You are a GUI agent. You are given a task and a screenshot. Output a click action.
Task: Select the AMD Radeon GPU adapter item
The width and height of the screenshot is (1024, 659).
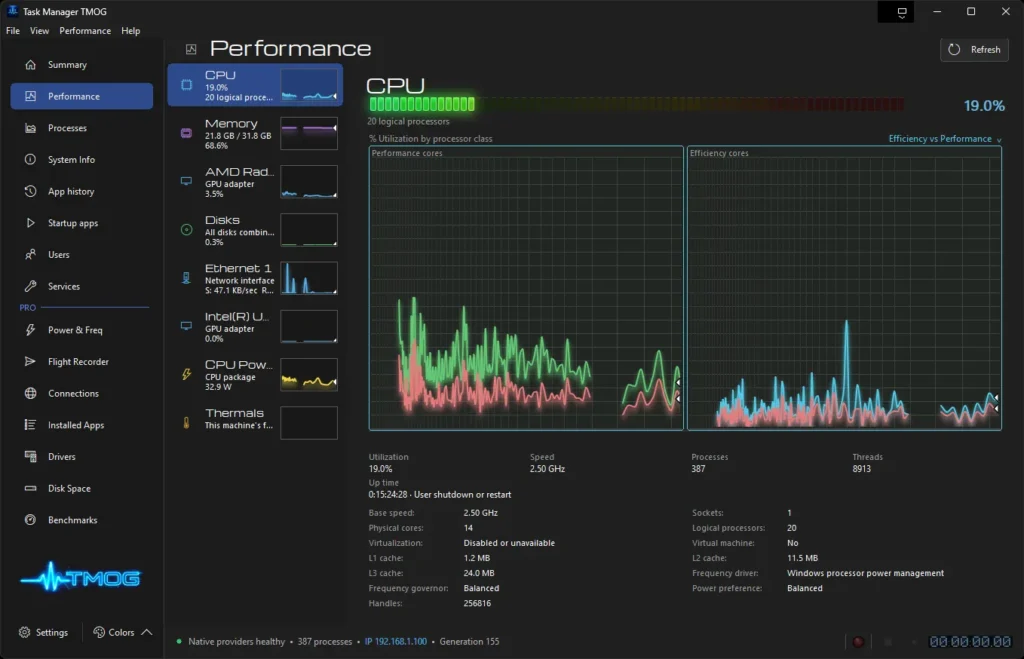click(255, 182)
